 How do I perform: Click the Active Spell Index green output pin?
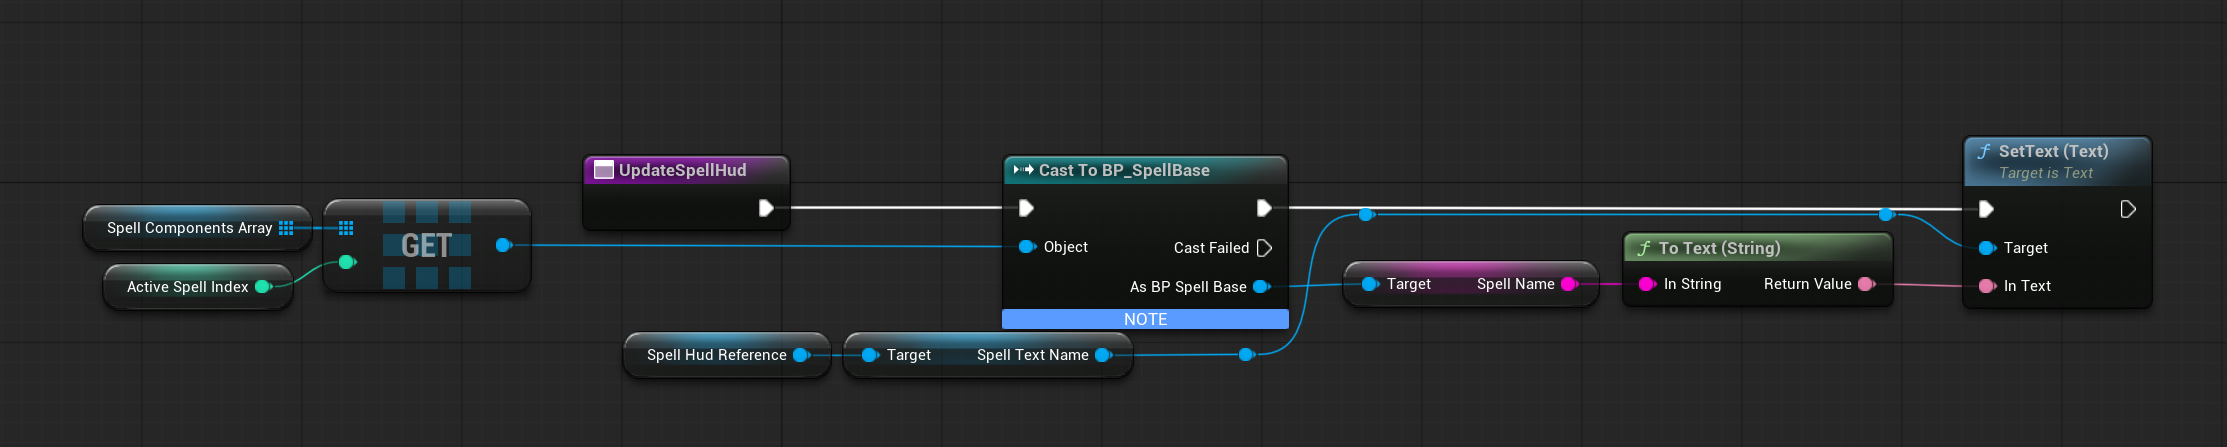click(264, 287)
